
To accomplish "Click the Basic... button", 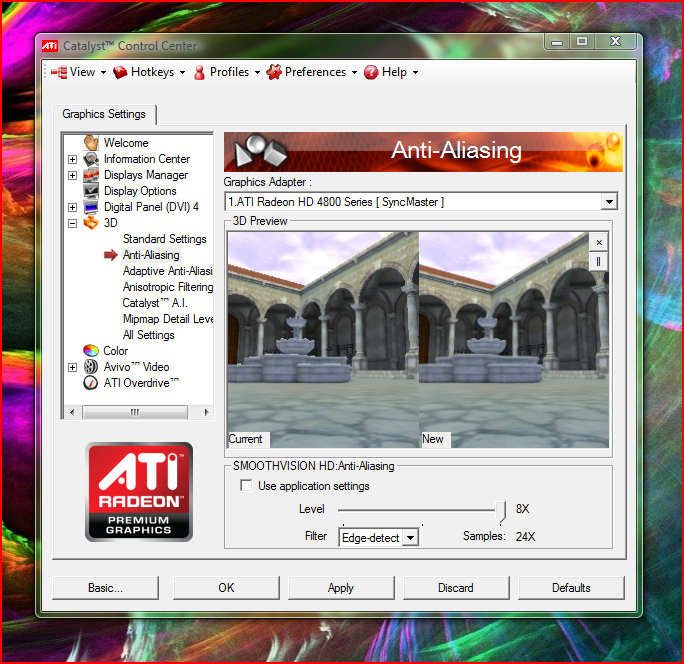I will click(105, 588).
